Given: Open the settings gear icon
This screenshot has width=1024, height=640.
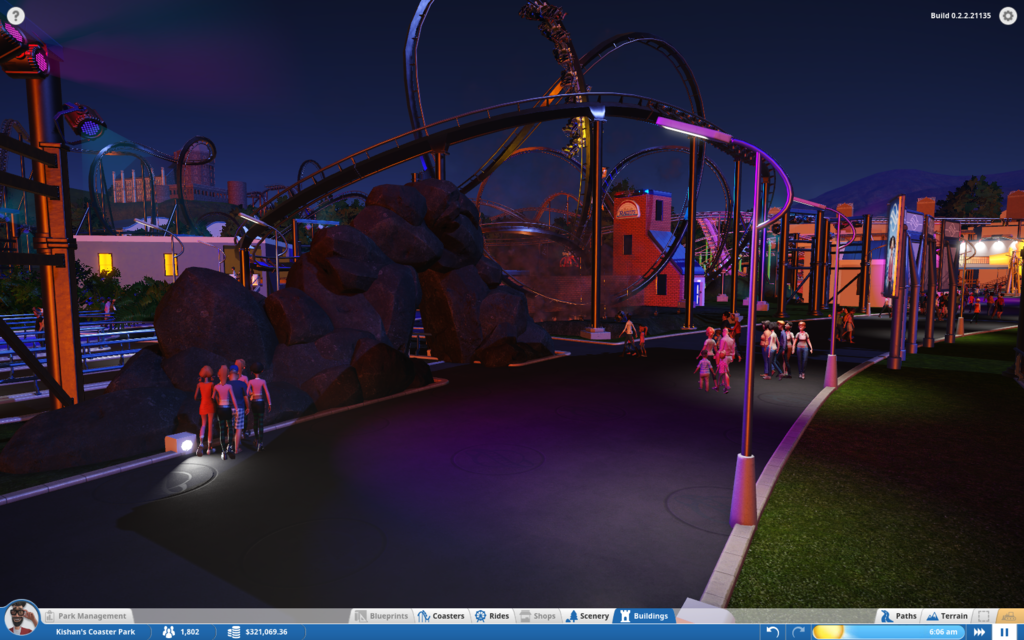Looking at the screenshot, I should click(x=1008, y=16).
